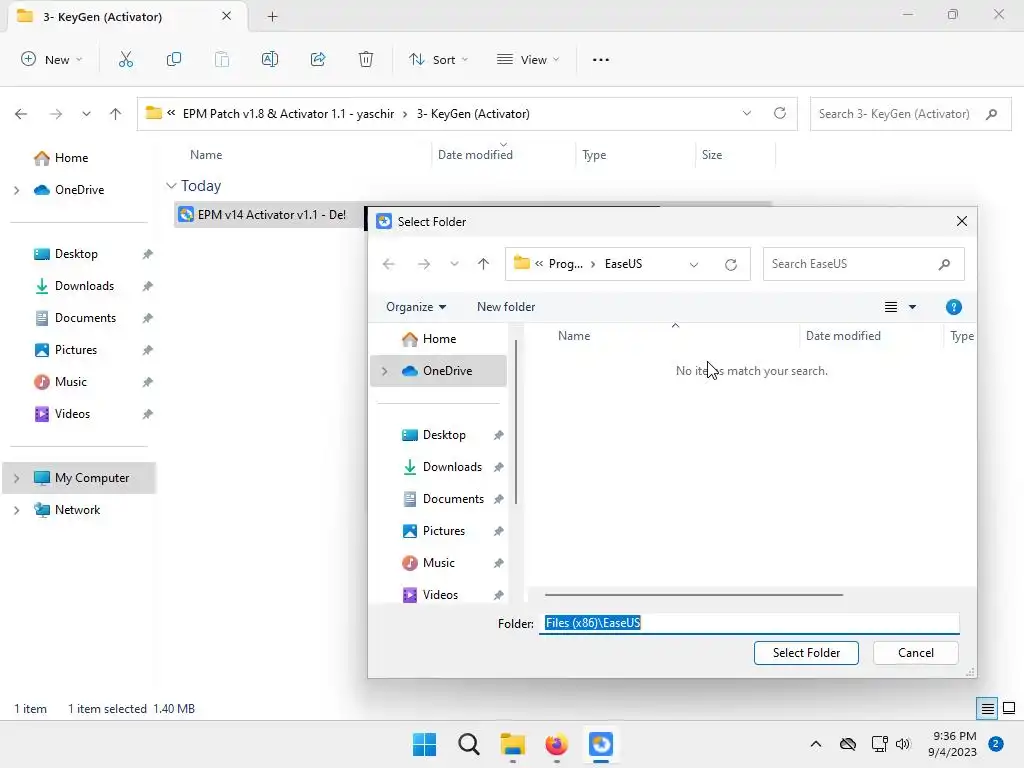Click the Folder path input field

[749, 623]
